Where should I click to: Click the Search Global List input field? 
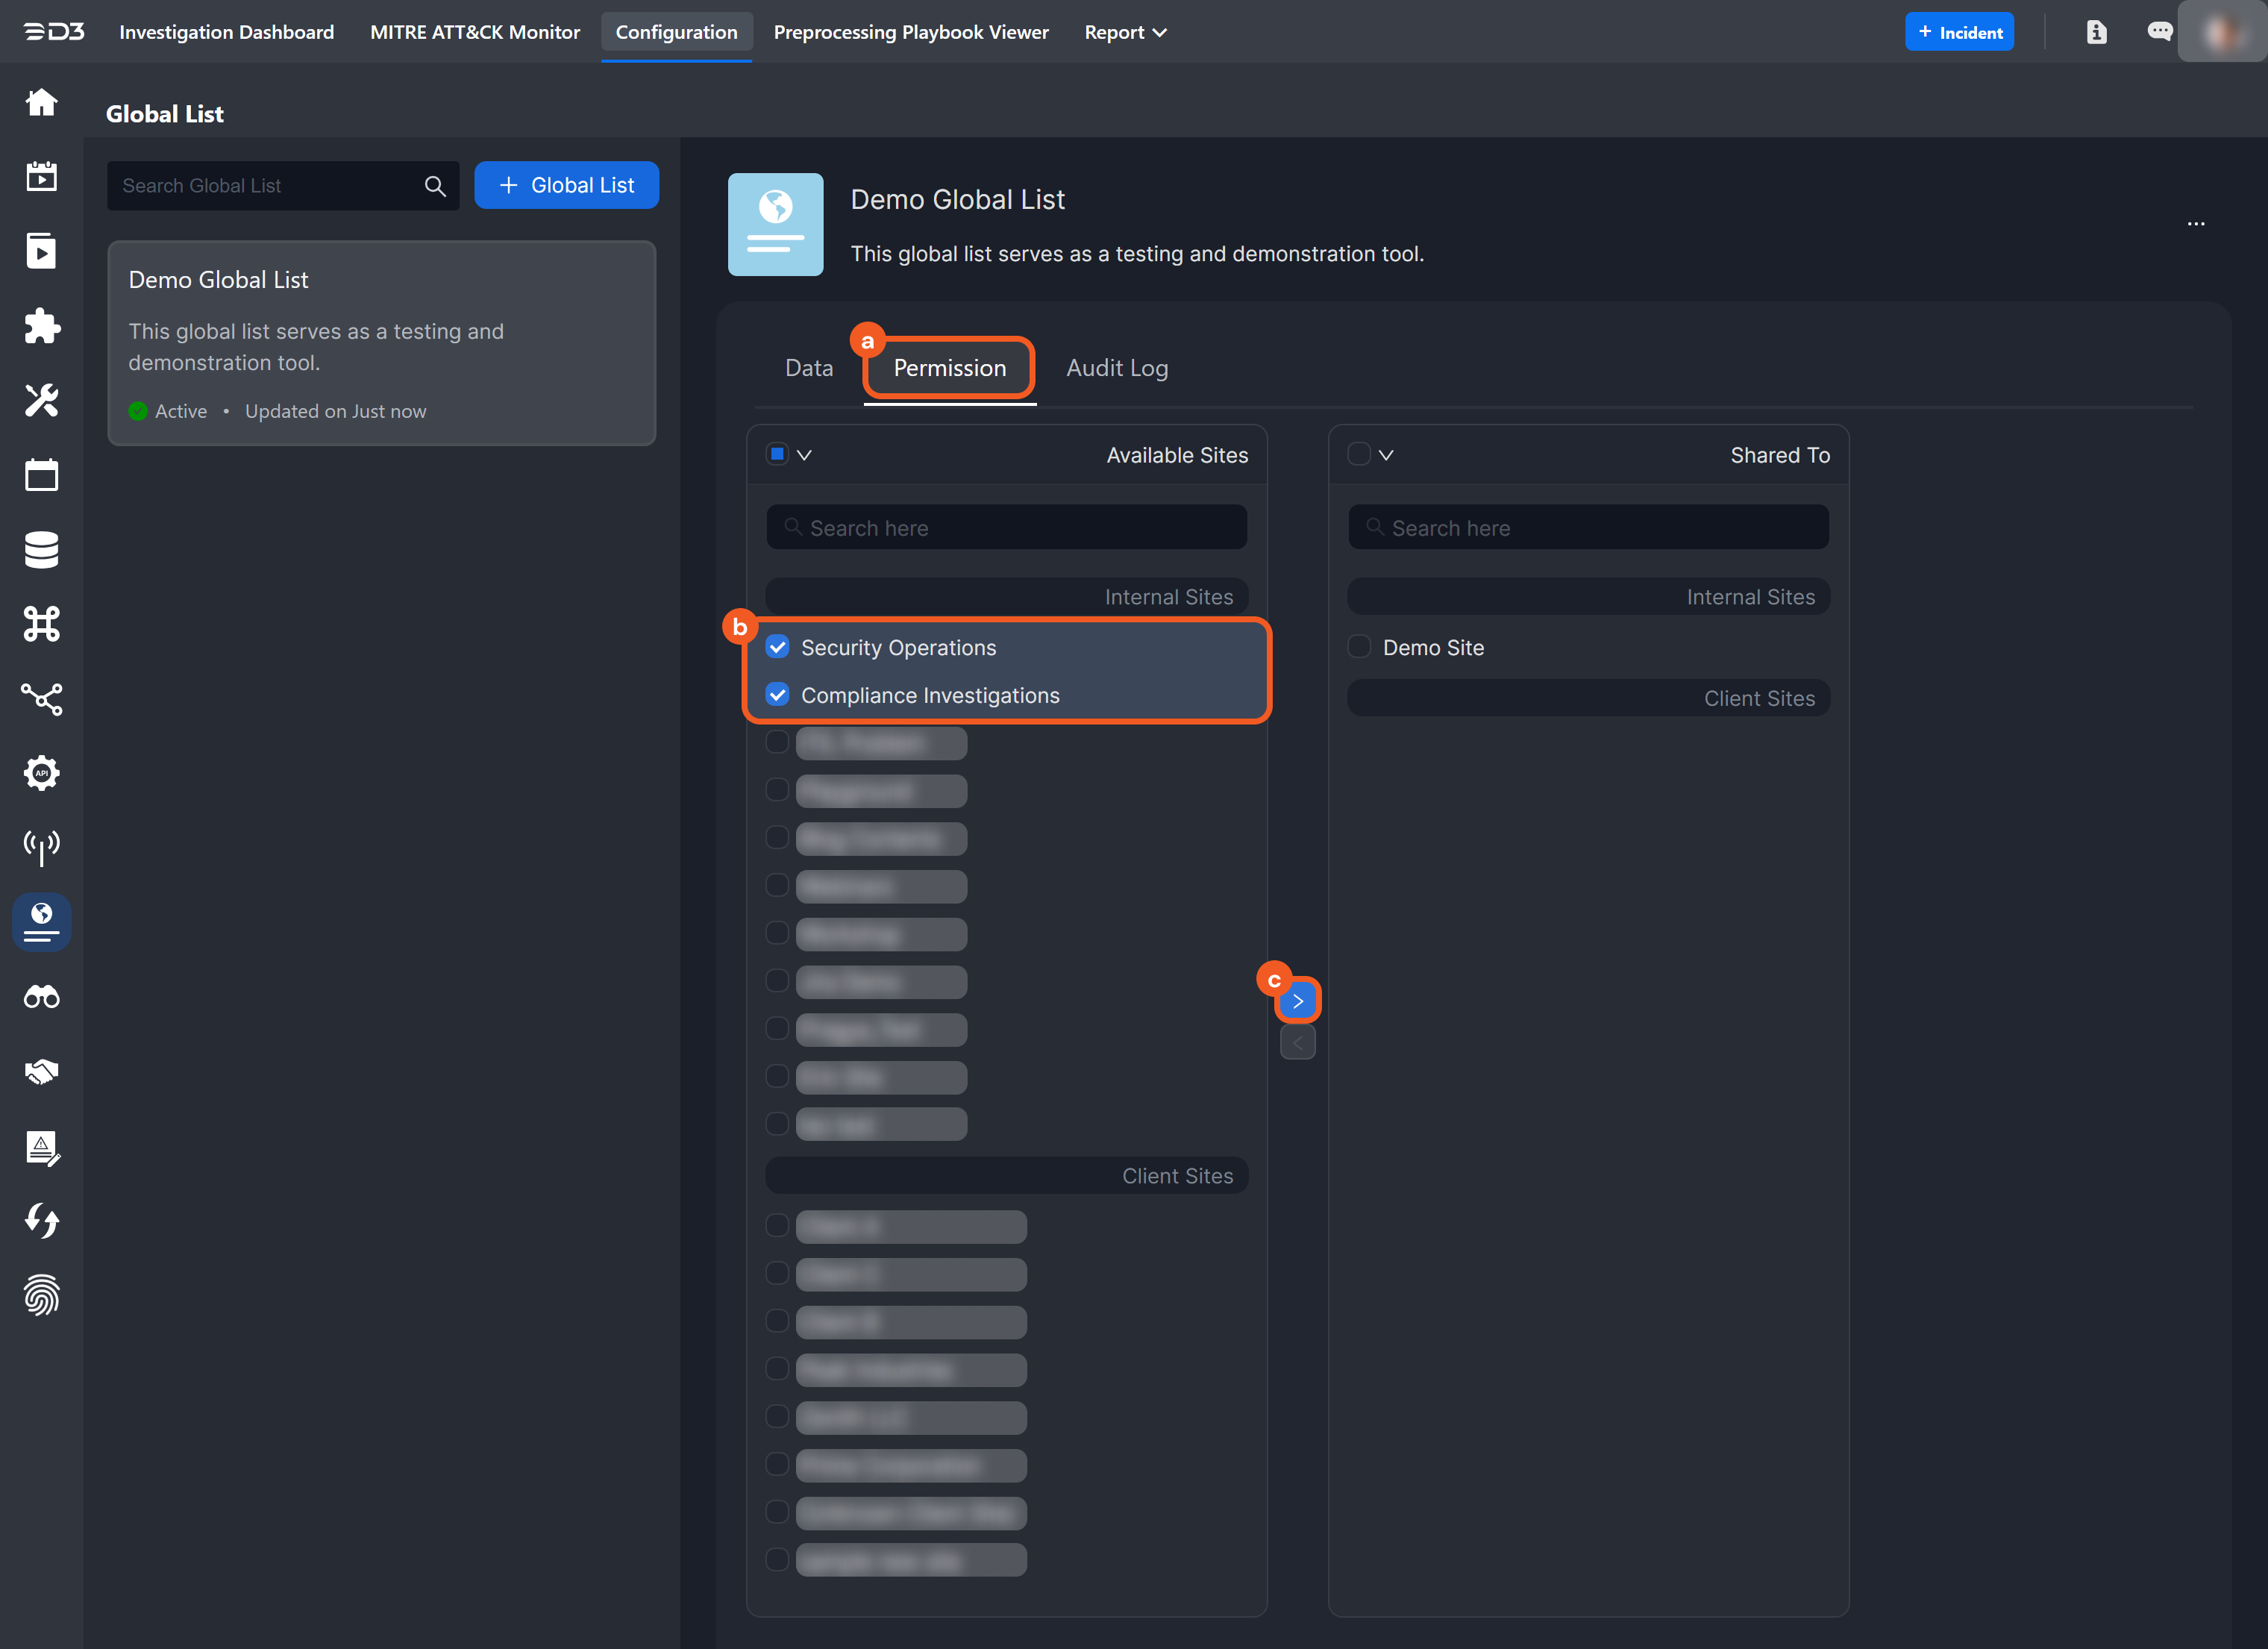coord(265,186)
